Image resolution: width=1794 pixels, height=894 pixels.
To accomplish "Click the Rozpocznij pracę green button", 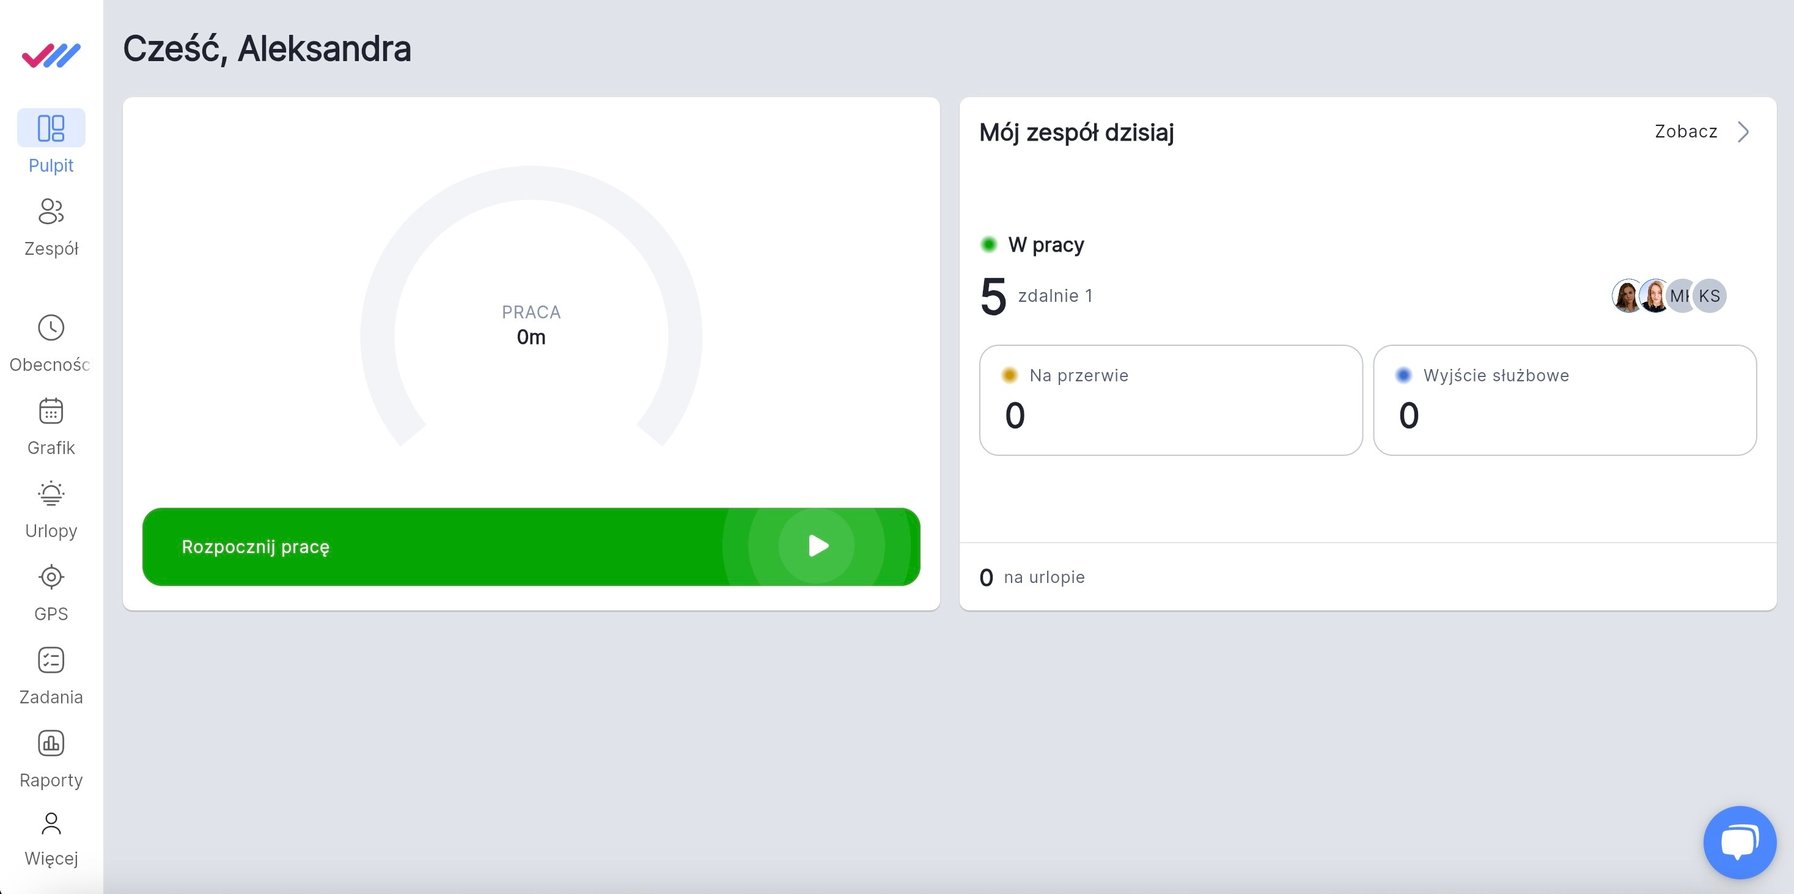I will point(531,547).
